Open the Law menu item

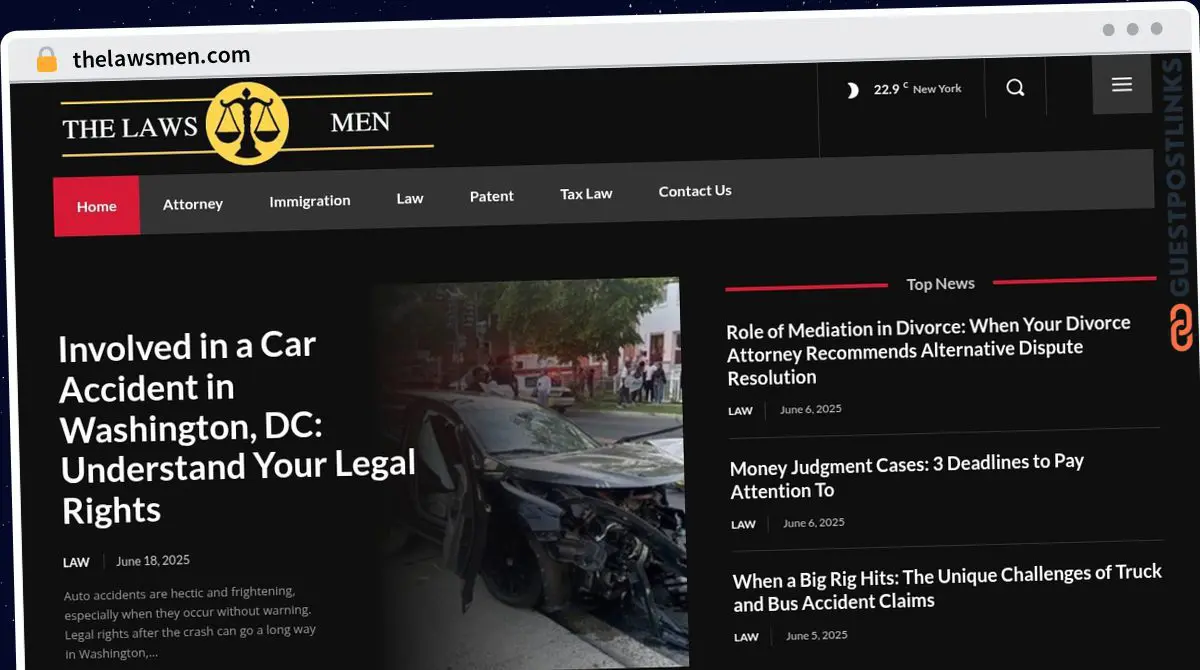410,198
